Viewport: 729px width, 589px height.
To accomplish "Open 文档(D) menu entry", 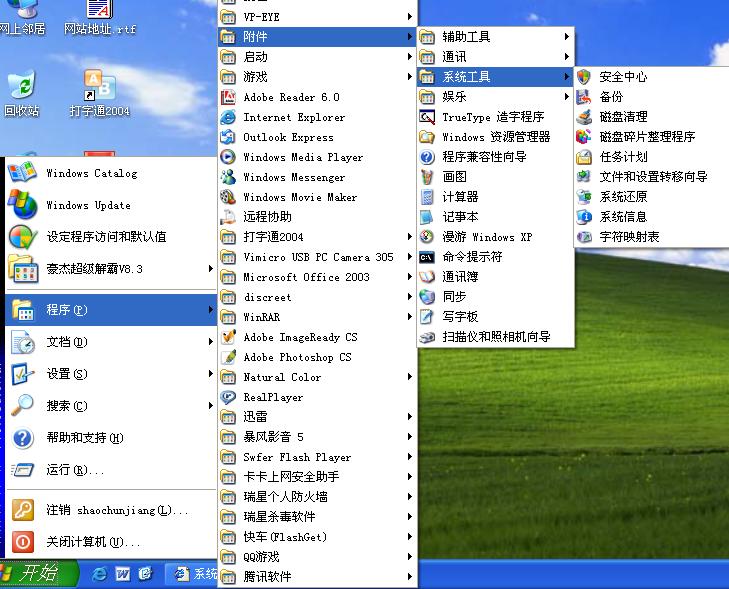I will coord(111,342).
